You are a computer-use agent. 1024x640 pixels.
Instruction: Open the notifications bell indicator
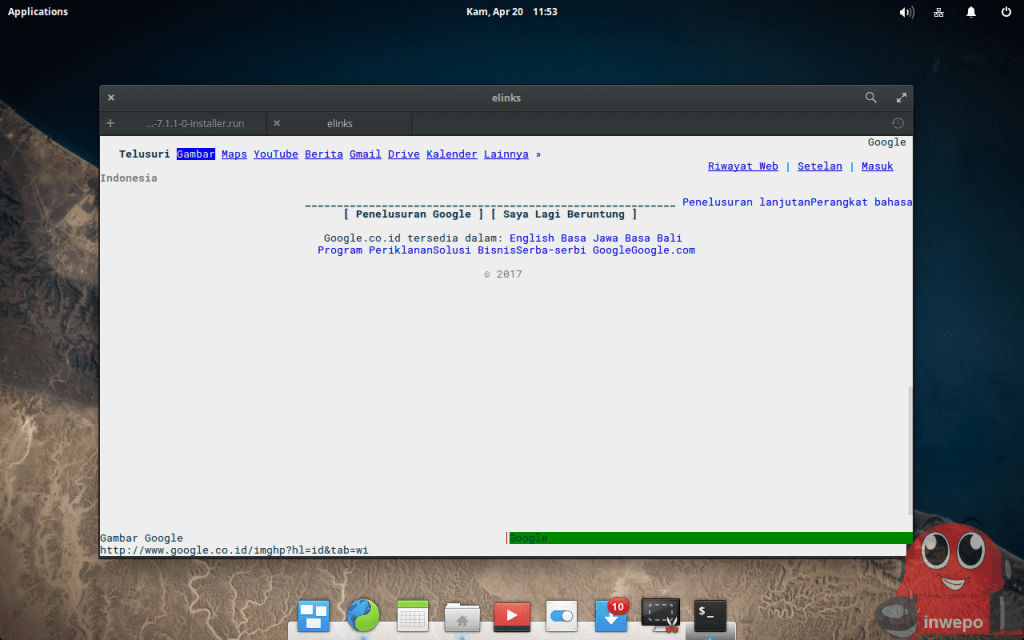[971, 12]
